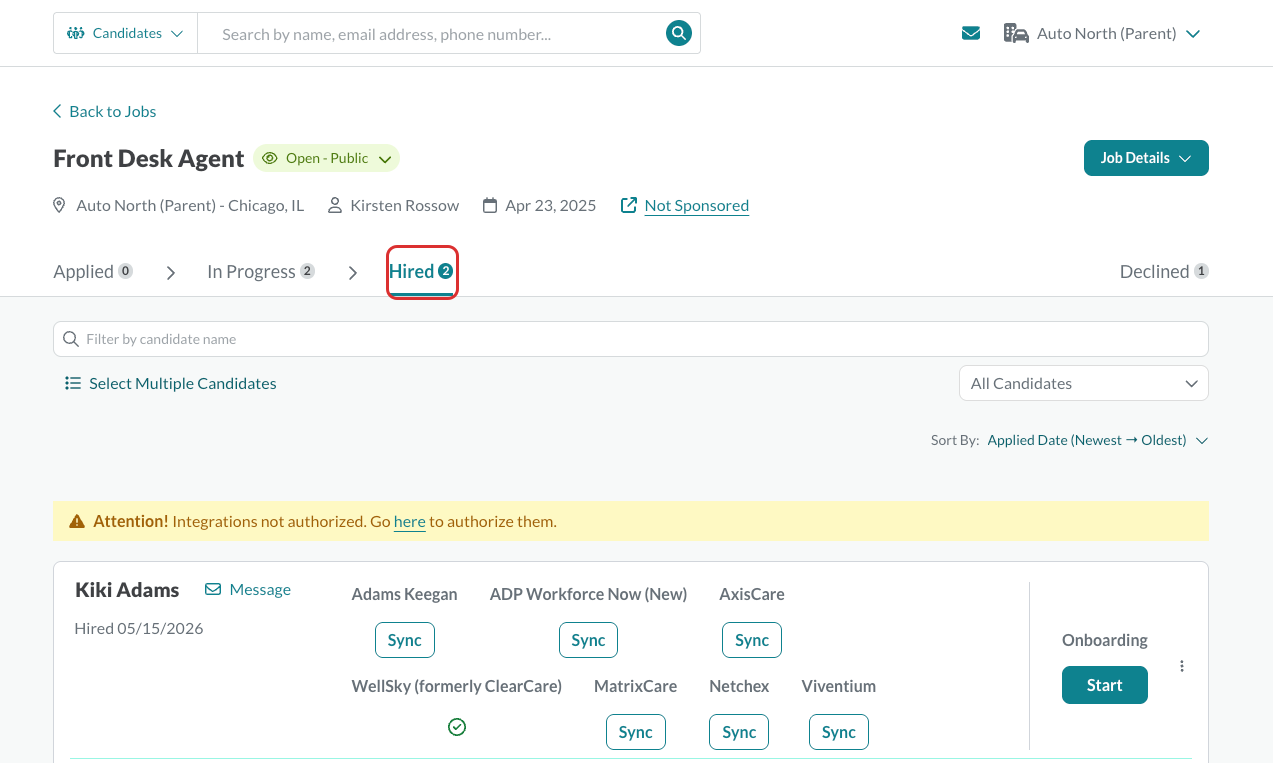Screen dimensions: 1273x763
Task: Click the dealership building icon beside Auto North
Action: (1016, 33)
